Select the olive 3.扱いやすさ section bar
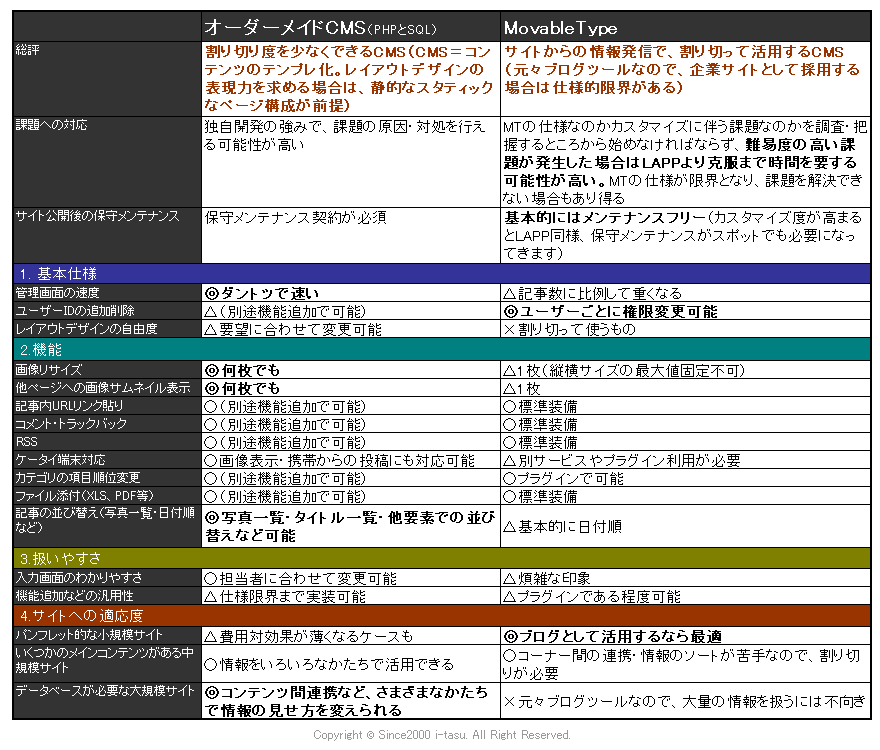Image resolution: width=880 pixels, height=750 pixels. pyautogui.click(x=440, y=557)
